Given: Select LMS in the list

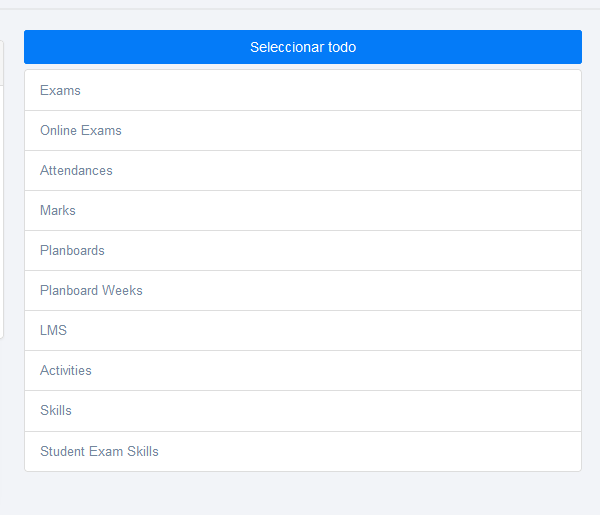Looking at the screenshot, I should [302, 330].
